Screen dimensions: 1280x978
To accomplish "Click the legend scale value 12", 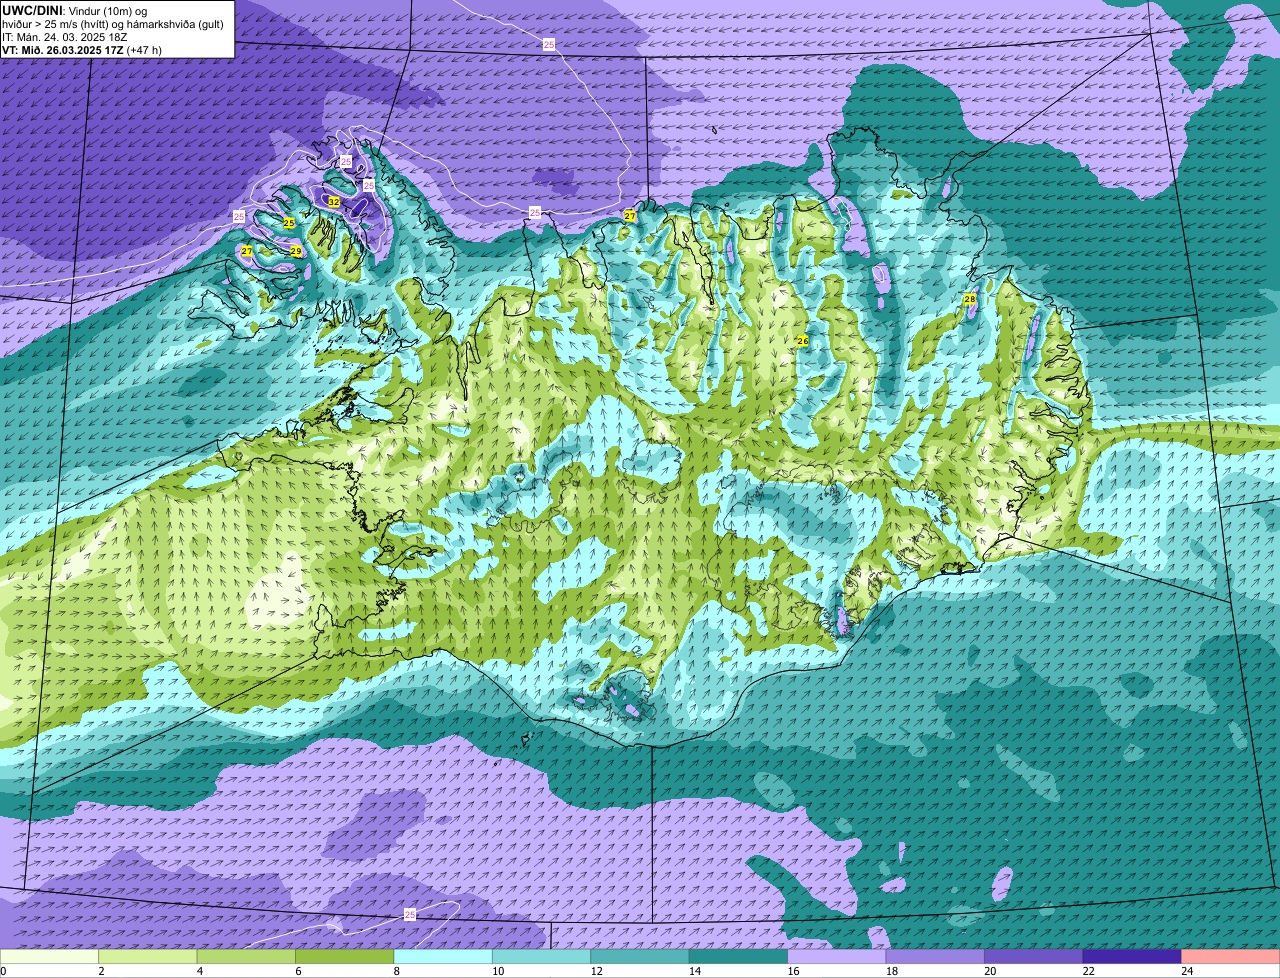I will [595, 971].
